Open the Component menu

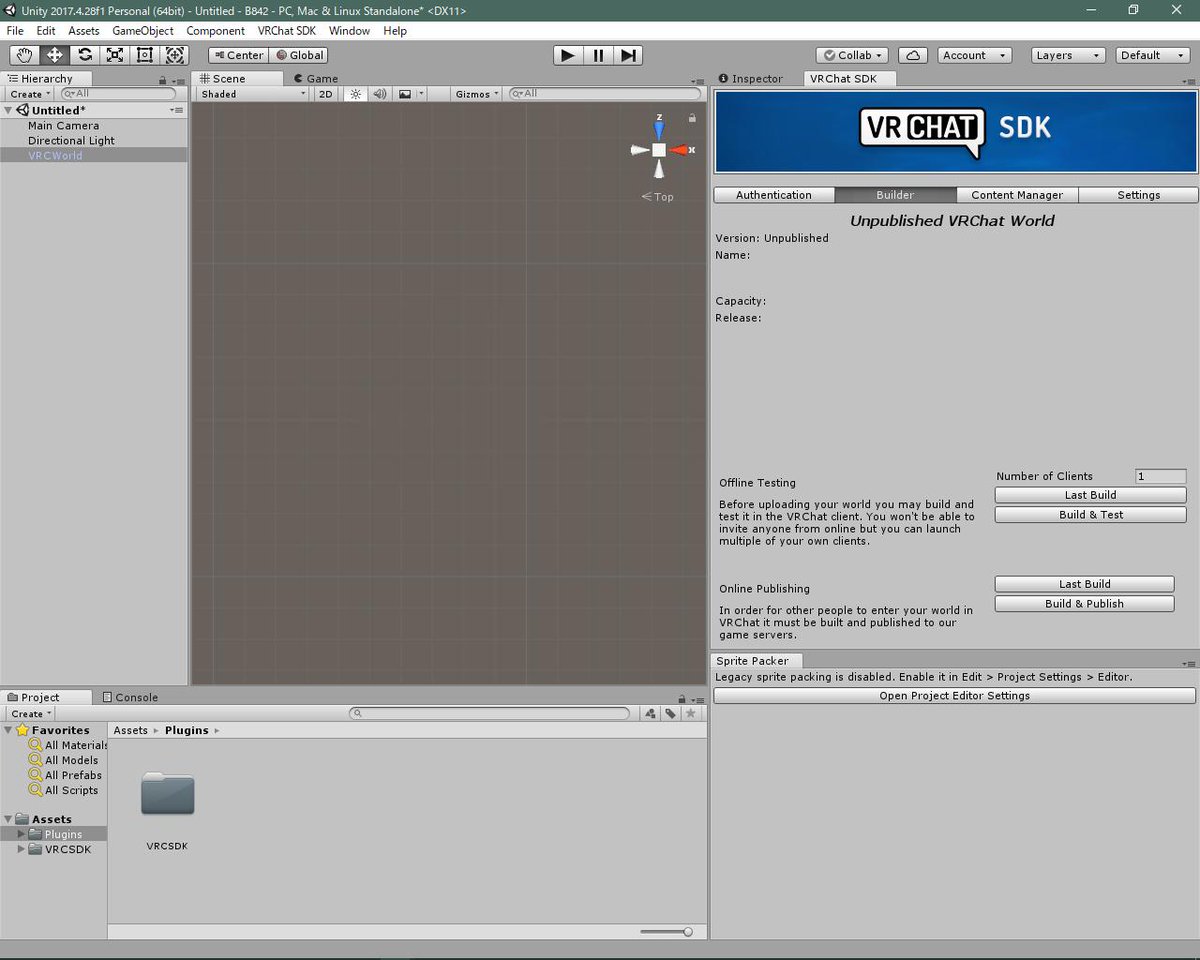click(215, 31)
